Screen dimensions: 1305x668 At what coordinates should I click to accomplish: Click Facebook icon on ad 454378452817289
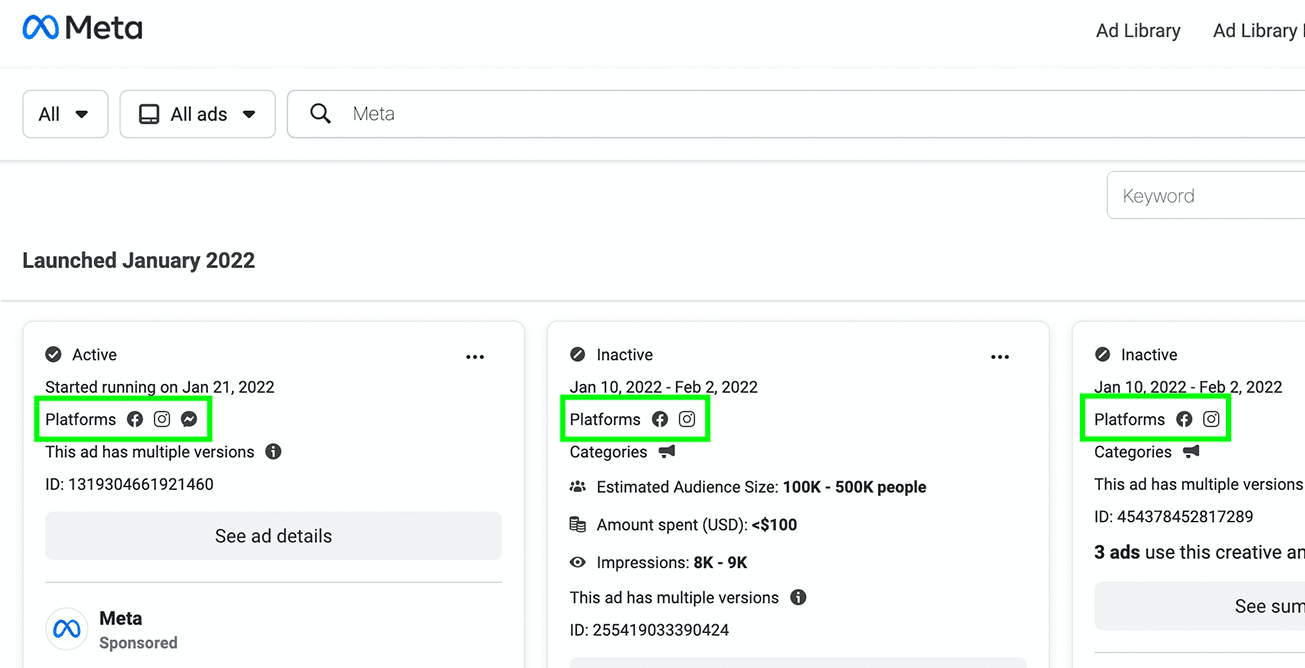click(x=1184, y=420)
